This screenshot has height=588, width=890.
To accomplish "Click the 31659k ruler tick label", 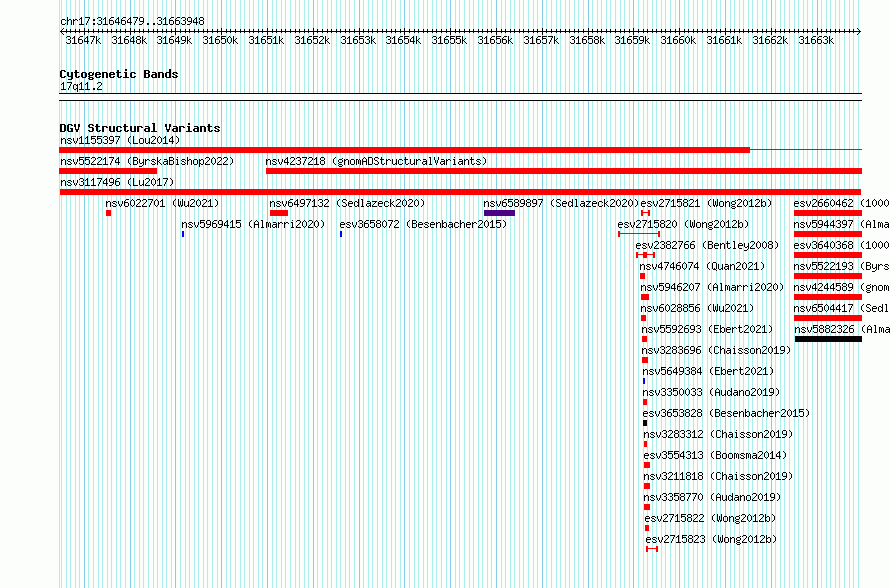I will pyautogui.click(x=632, y=40).
